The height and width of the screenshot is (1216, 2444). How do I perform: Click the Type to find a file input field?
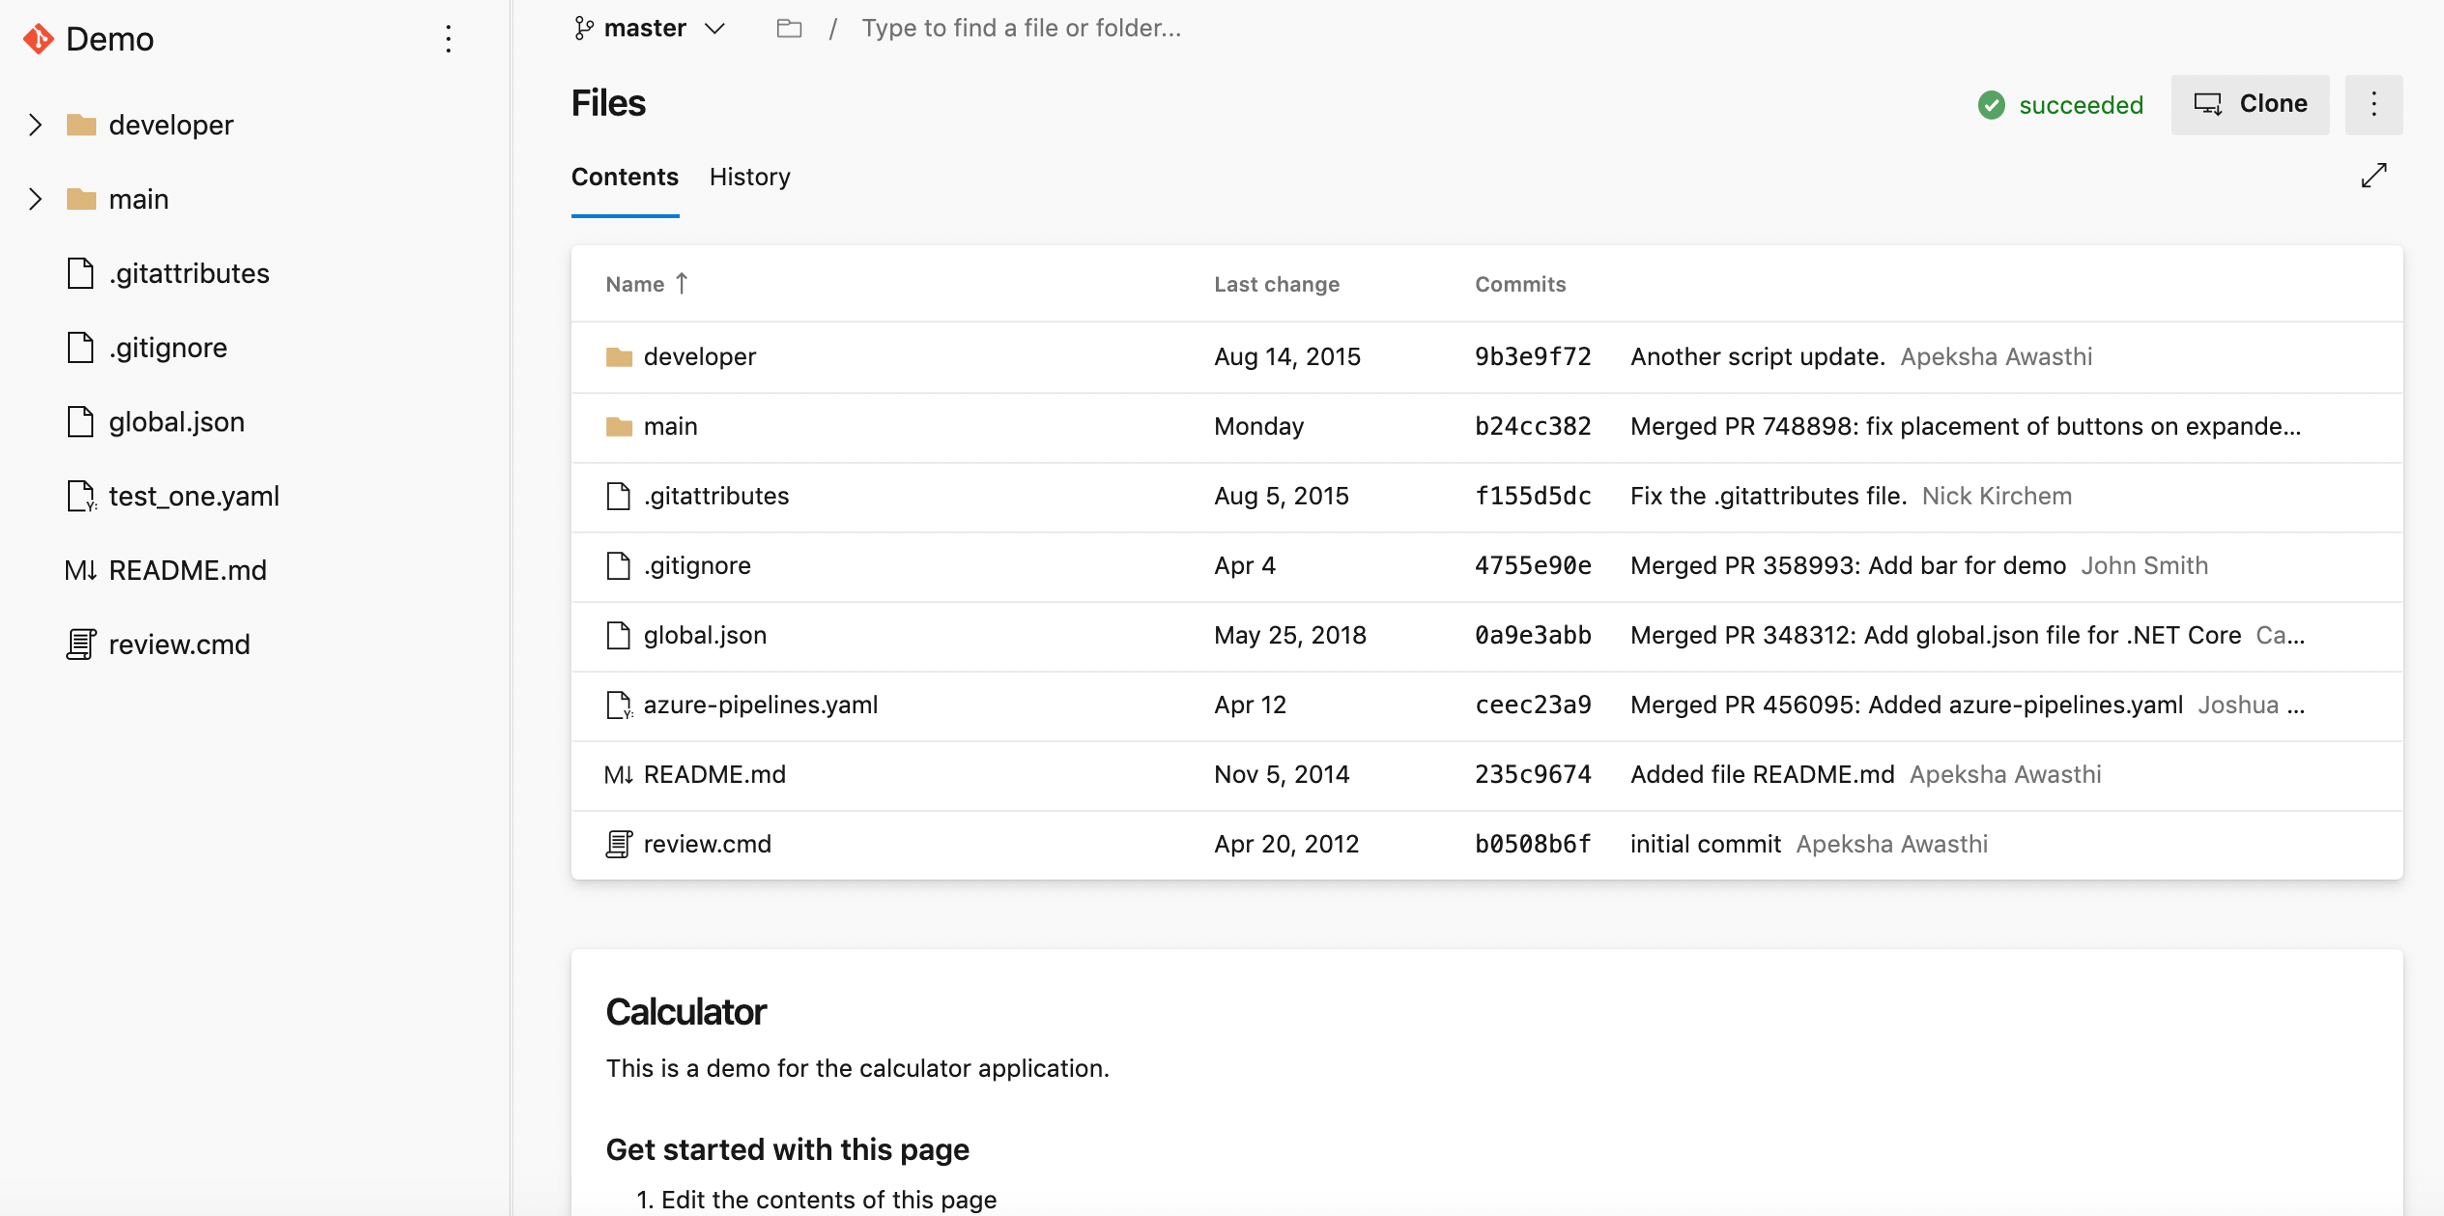point(1021,28)
